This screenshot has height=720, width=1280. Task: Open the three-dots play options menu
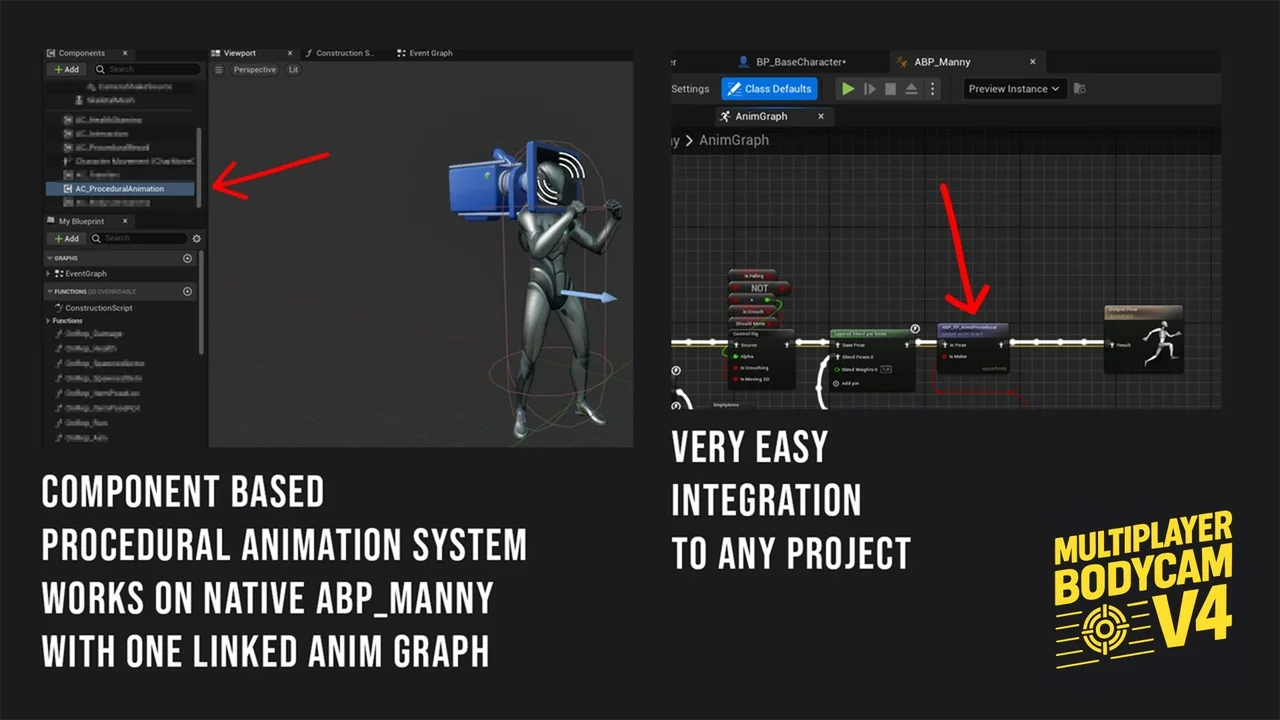(932, 89)
